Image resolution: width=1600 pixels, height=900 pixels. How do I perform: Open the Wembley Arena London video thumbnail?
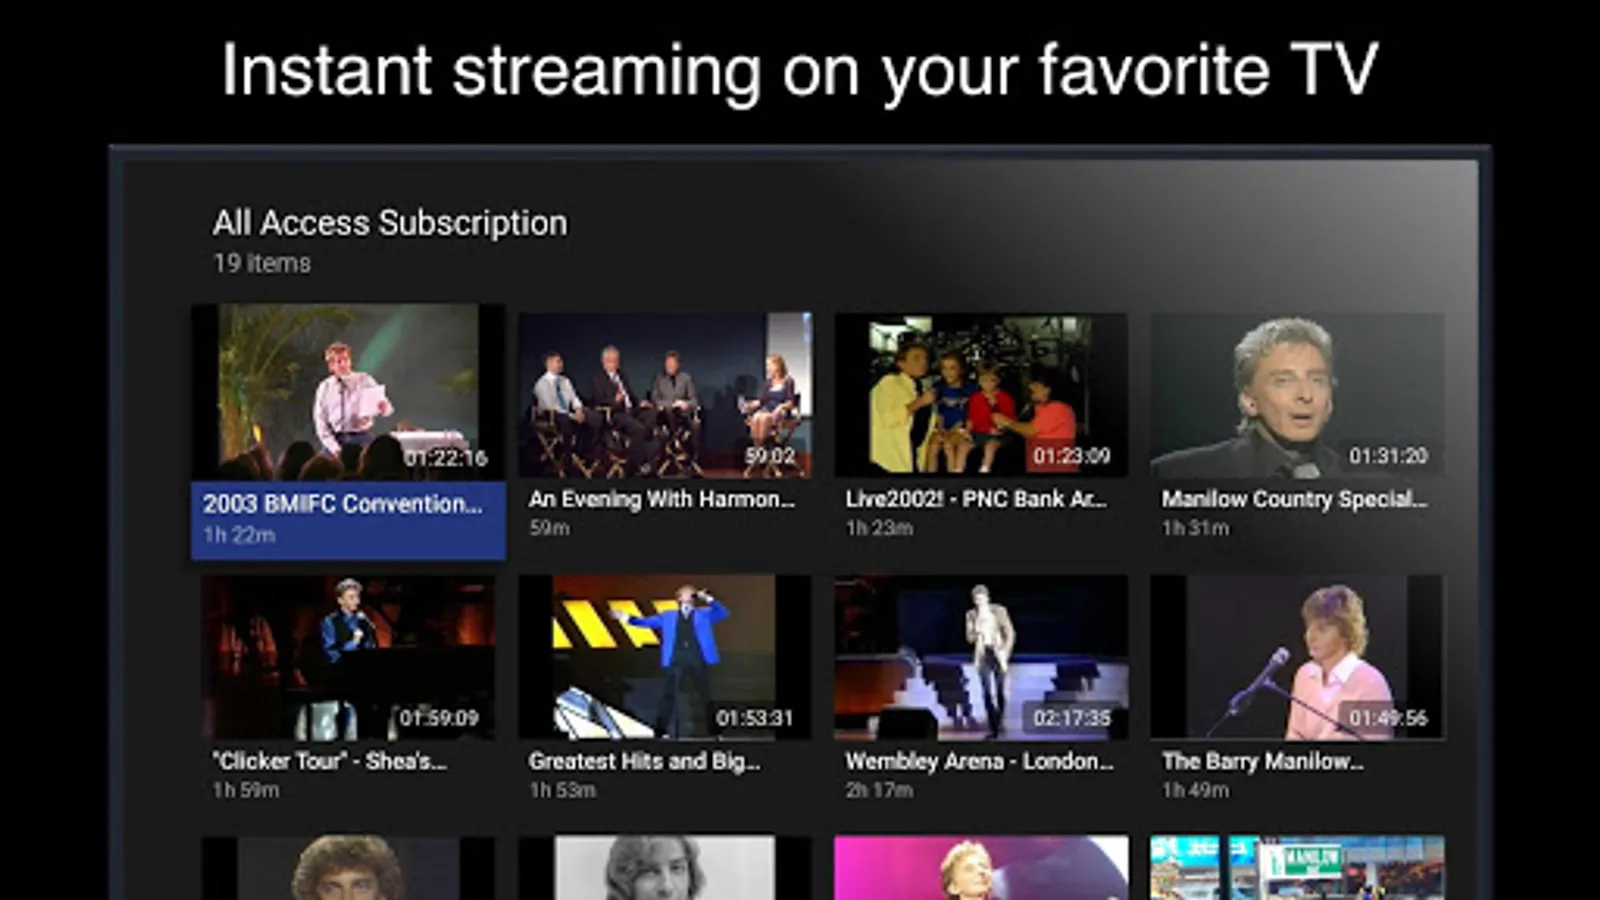[981, 657]
